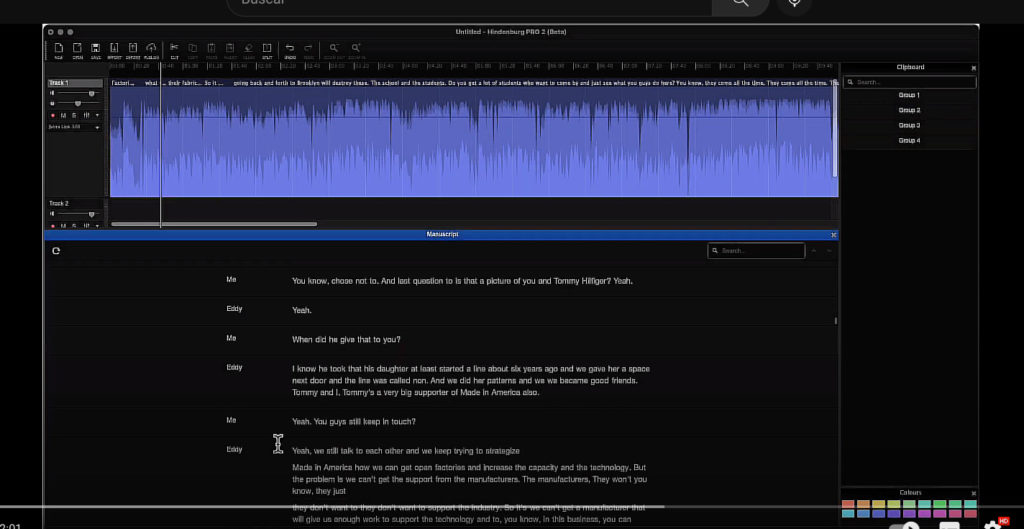Click the text 'When did he give that to you?'
Image resolution: width=1024 pixels, height=529 pixels.
[346, 340]
